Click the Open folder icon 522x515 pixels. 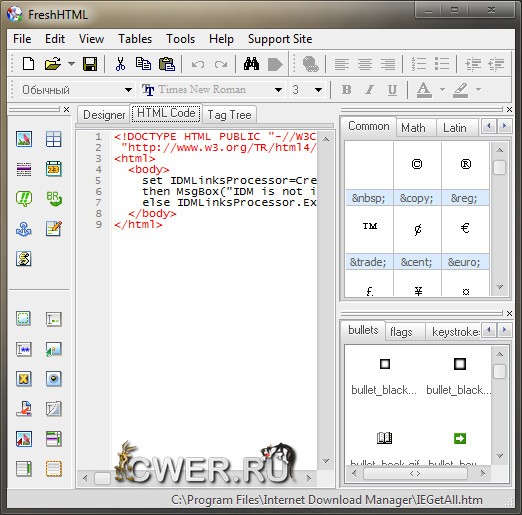(x=53, y=63)
